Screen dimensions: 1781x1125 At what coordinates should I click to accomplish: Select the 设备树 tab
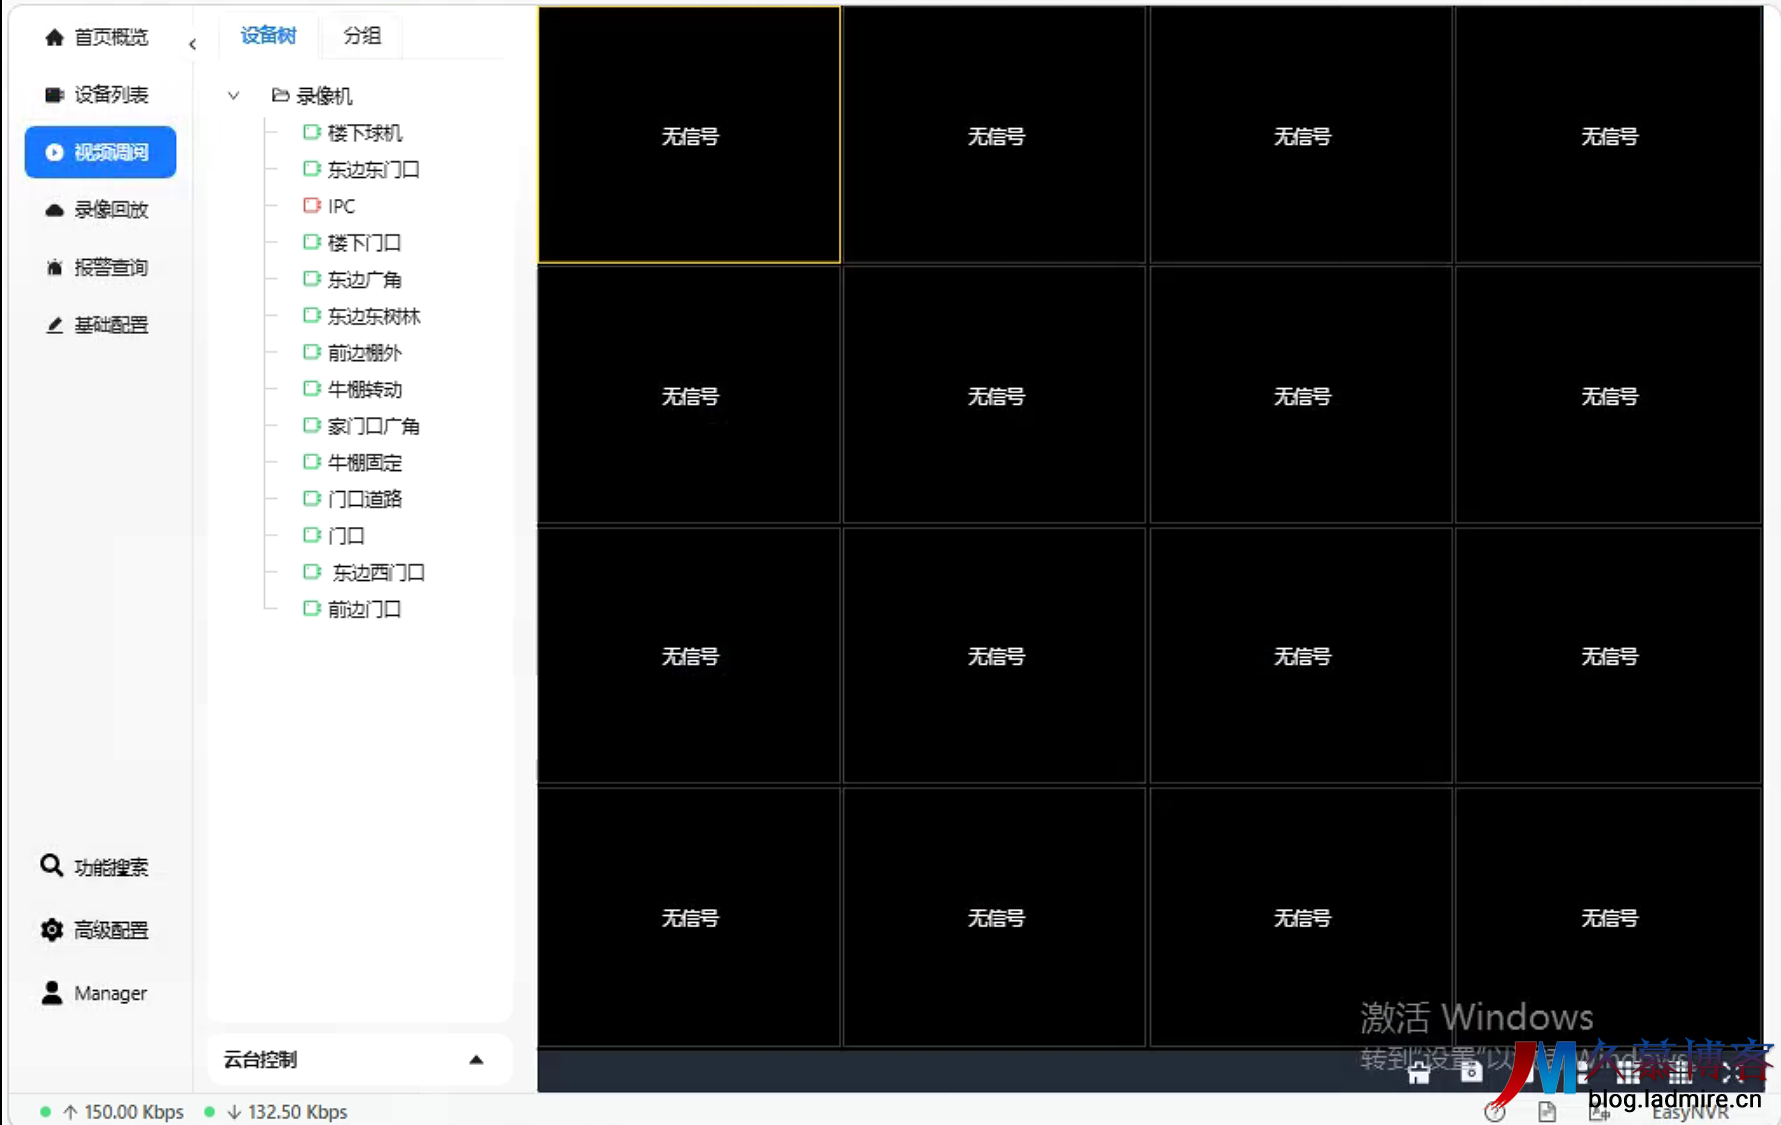point(268,36)
